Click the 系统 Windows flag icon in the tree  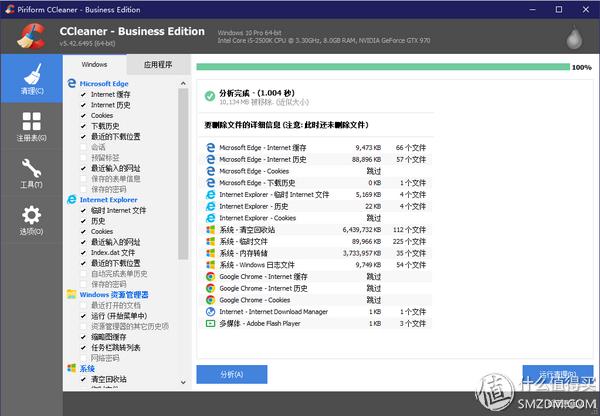tap(72, 368)
